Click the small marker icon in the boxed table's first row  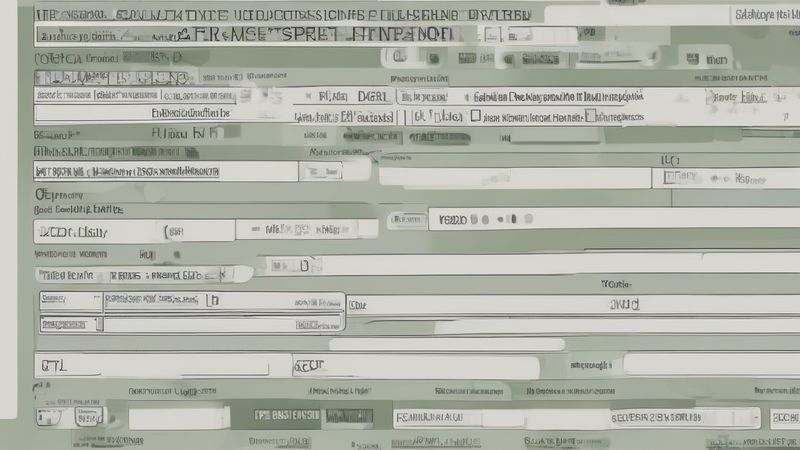click(212, 300)
